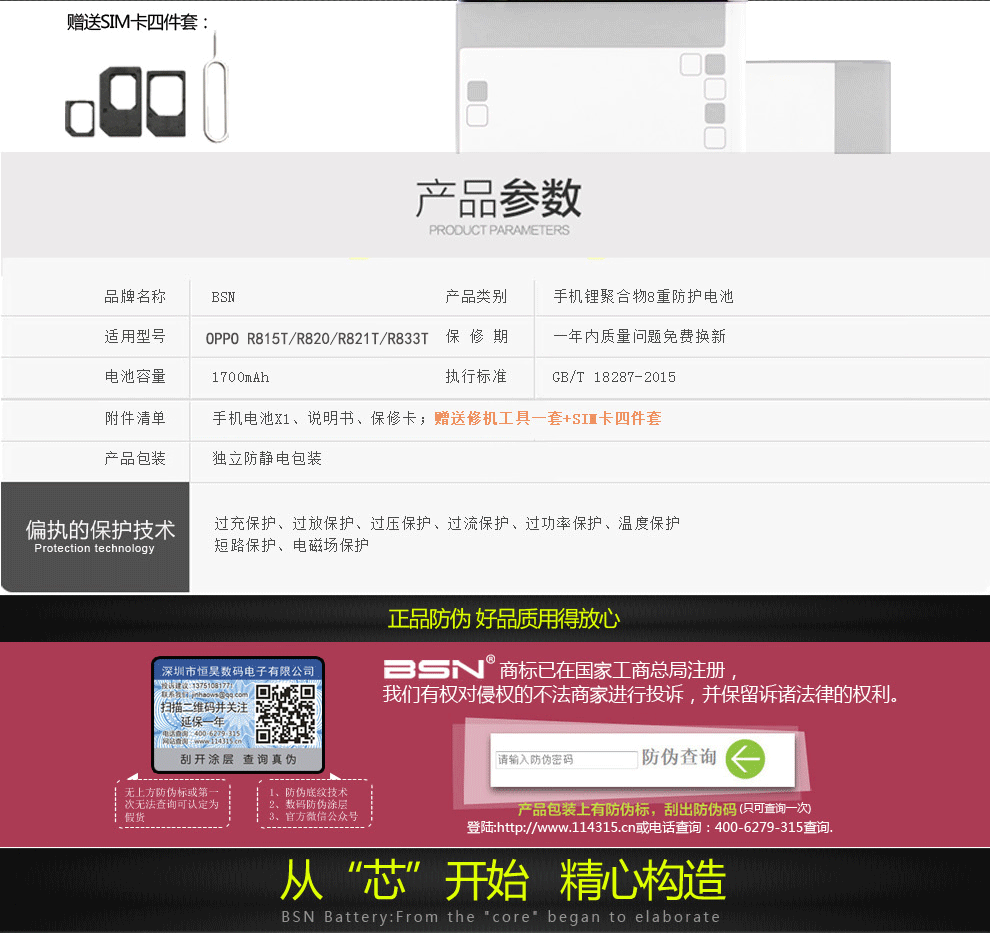Open the www.114315.cn link

(x=568, y=828)
